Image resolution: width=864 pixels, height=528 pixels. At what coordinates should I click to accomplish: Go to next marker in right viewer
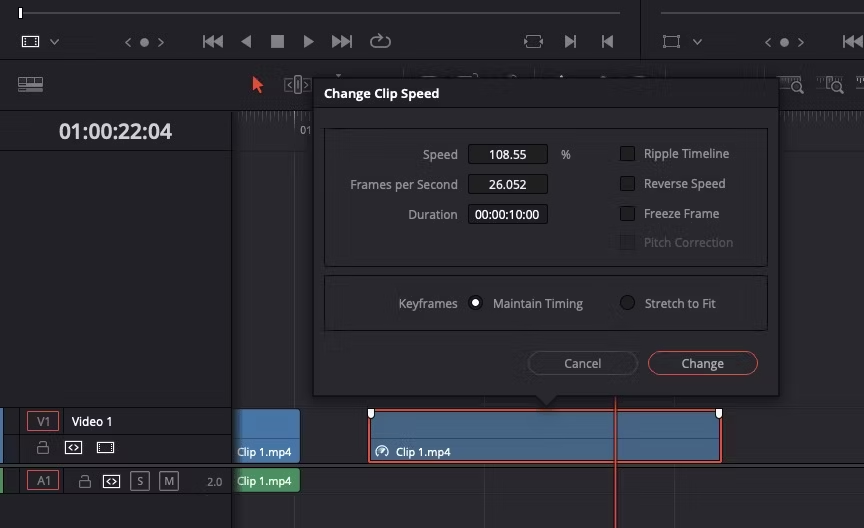coord(801,42)
